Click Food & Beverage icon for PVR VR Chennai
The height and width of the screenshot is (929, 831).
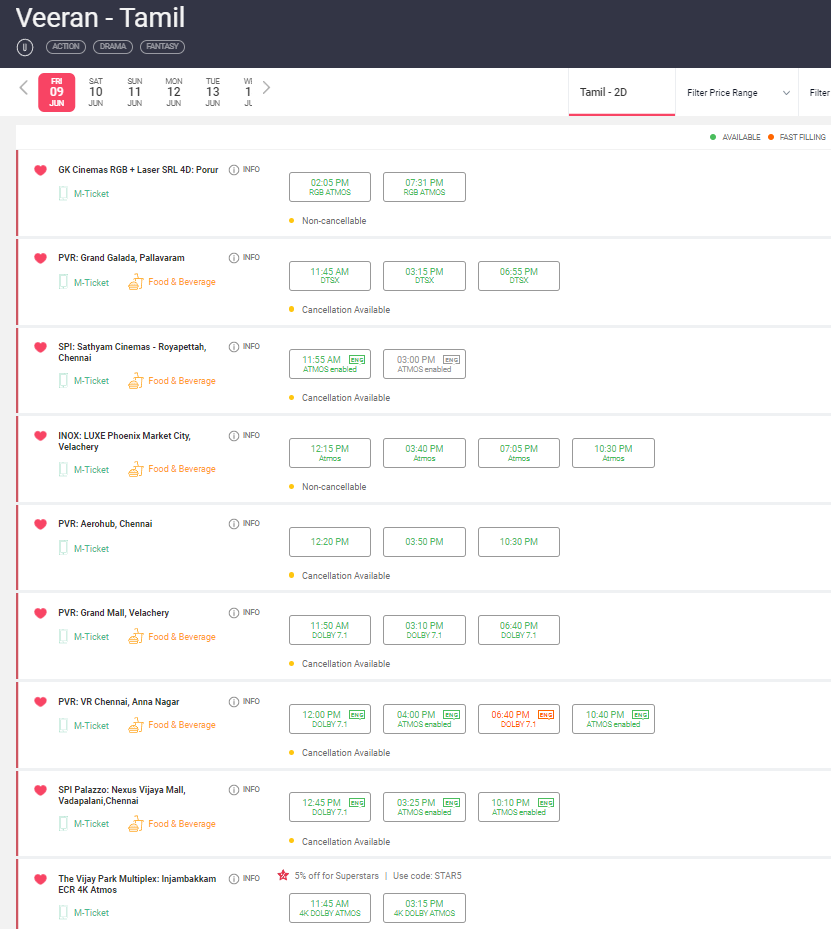pos(136,725)
